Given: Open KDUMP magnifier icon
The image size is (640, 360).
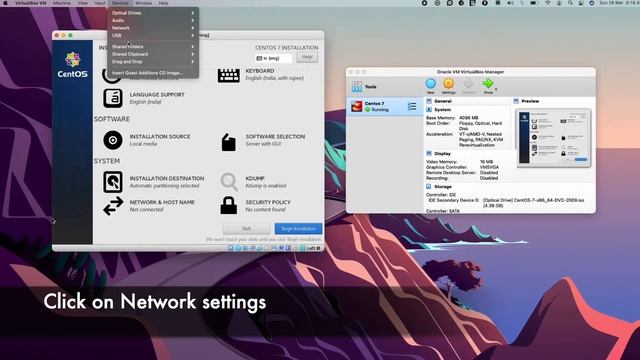Looking at the screenshot, I should pyautogui.click(x=229, y=182).
